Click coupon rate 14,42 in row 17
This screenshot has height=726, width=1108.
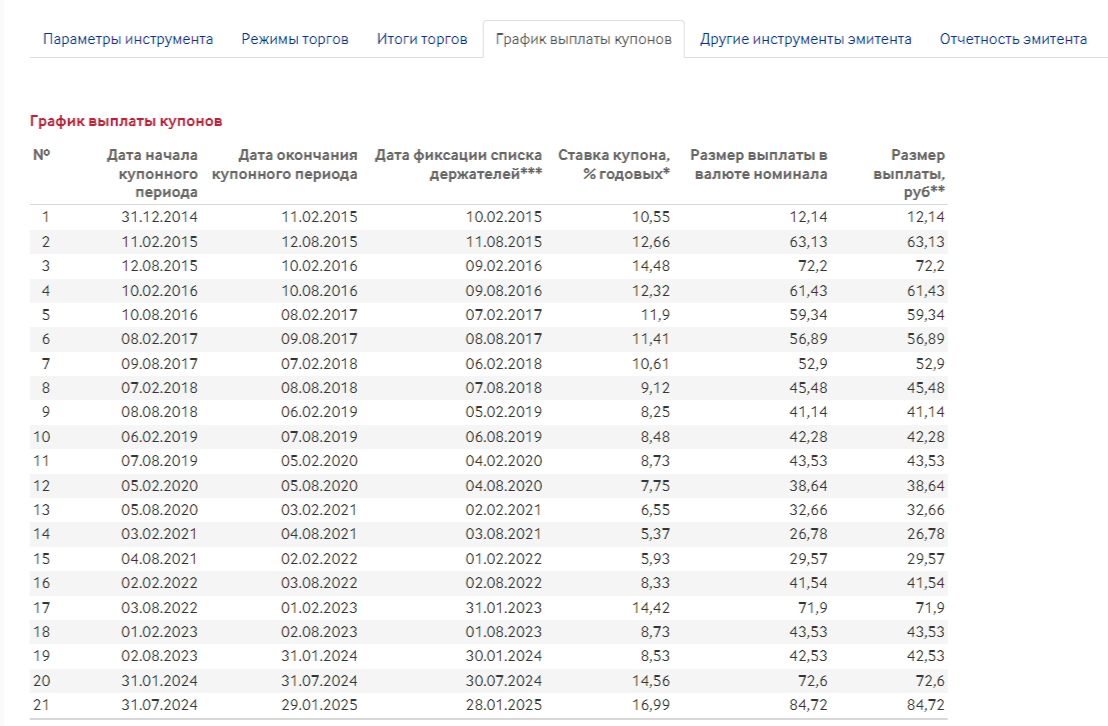pyautogui.click(x=651, y=607)
